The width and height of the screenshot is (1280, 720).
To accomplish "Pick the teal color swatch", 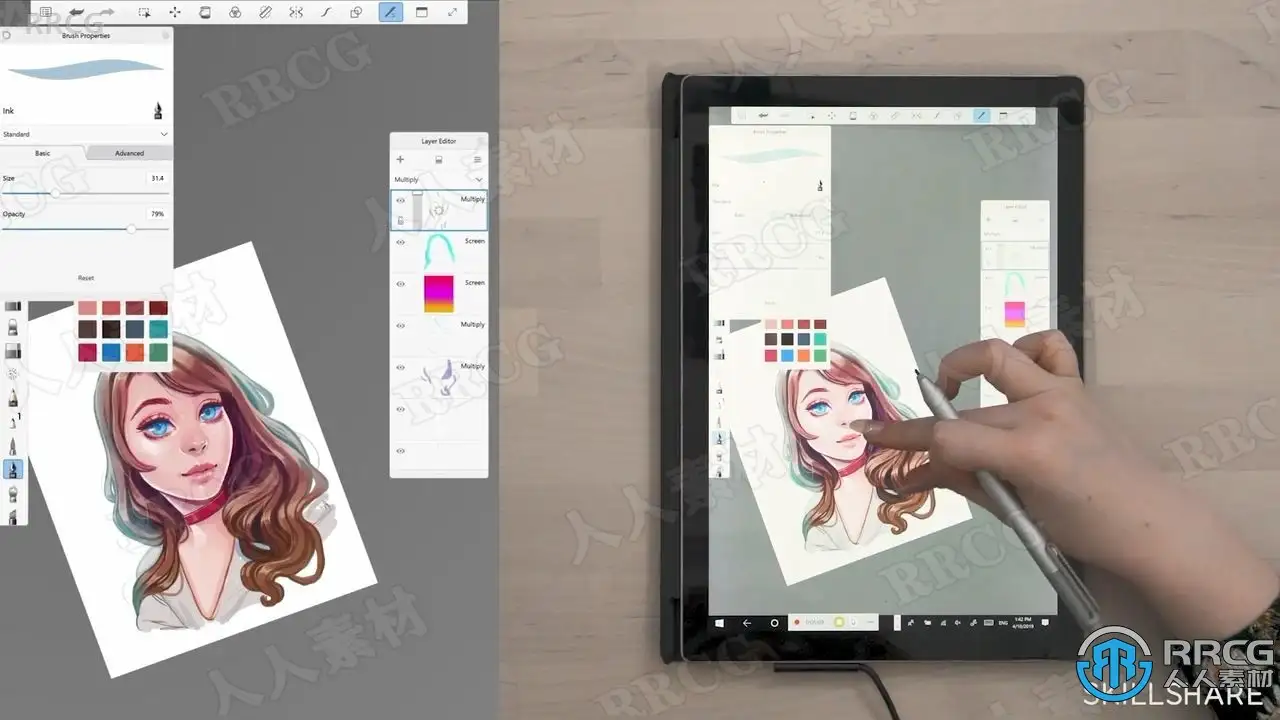I will tap(158, 329).
